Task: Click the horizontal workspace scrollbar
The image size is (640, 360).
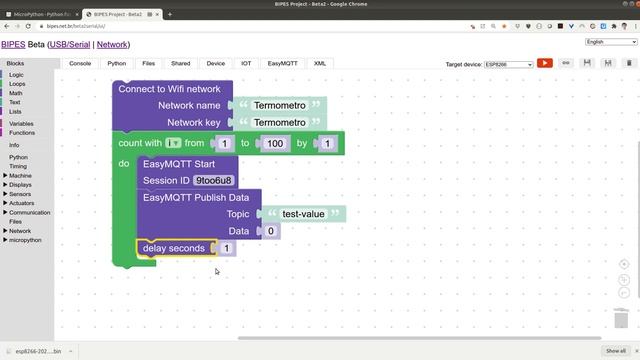Action: pyautogui.click(x=420, y=338)
